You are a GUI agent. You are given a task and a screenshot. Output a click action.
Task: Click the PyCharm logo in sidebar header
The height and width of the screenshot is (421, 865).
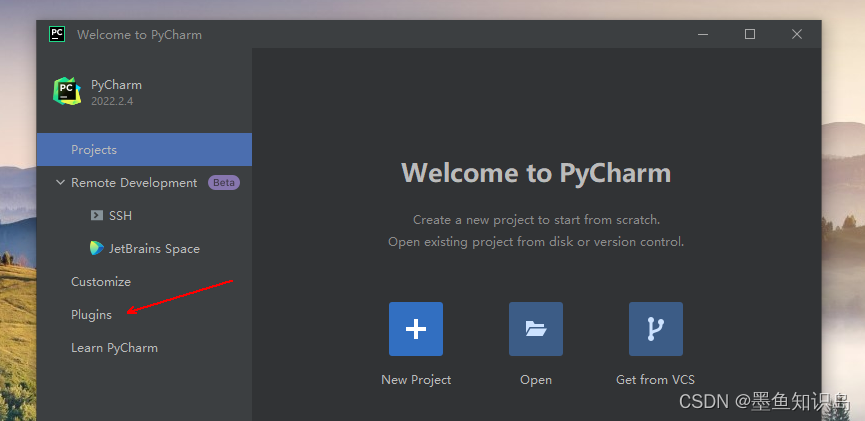[67, 91]
